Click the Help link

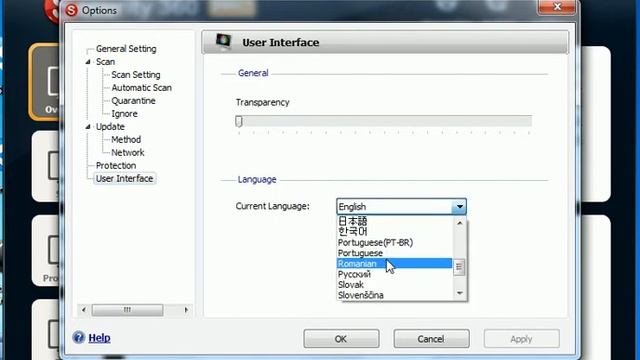(99, 338)
